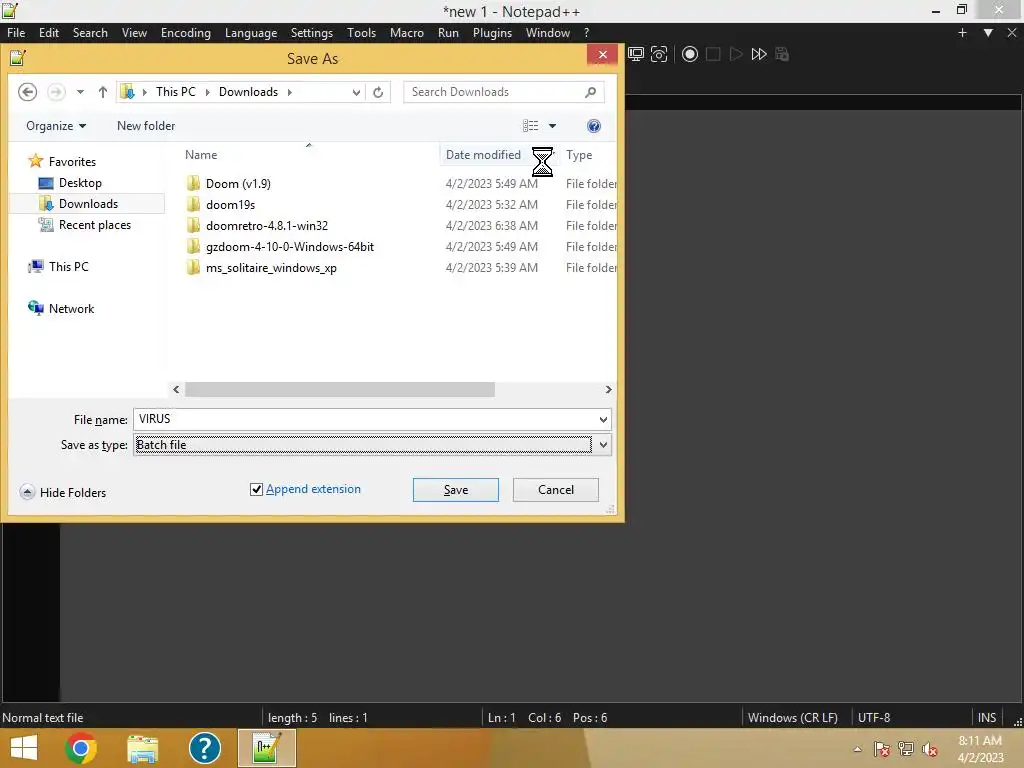Open the Plugins menu
This screenshot has width=1024, height=768.
[492, 33]
